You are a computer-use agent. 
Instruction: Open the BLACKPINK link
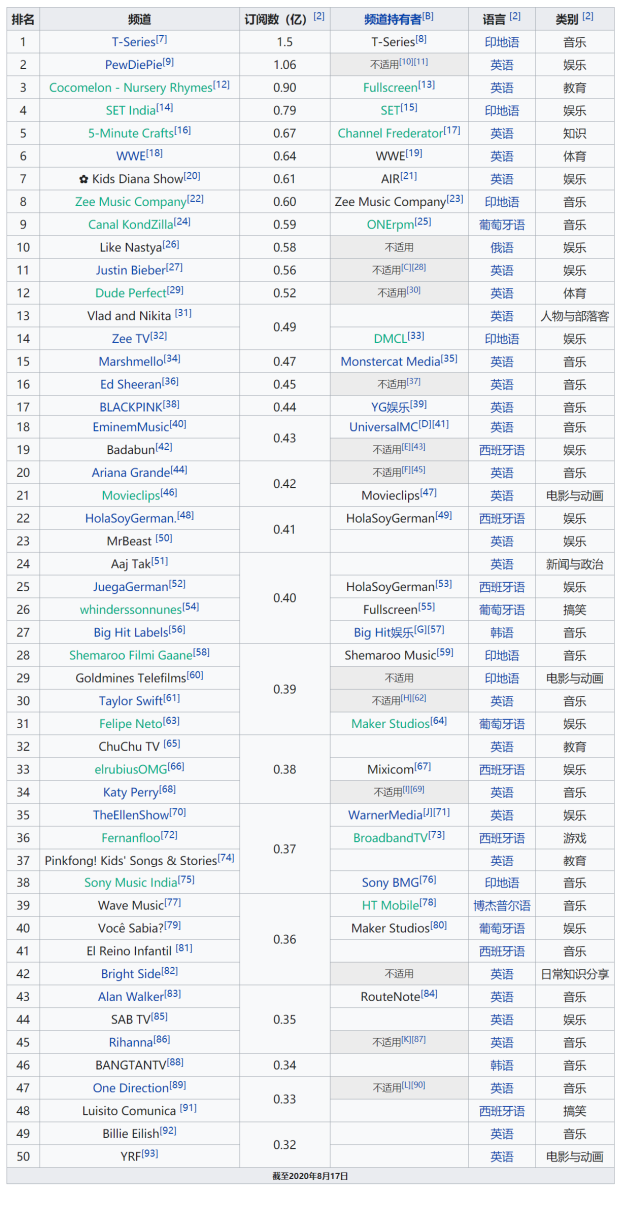[x=131, y=408]
